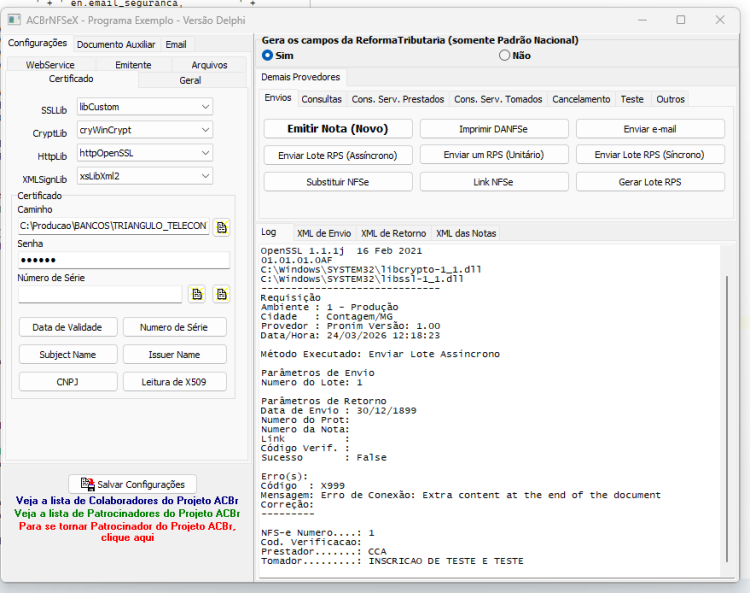Viewport: 750px width, 593px height.
Task: Switch to the Consultas tab
Action: point(321,99)
